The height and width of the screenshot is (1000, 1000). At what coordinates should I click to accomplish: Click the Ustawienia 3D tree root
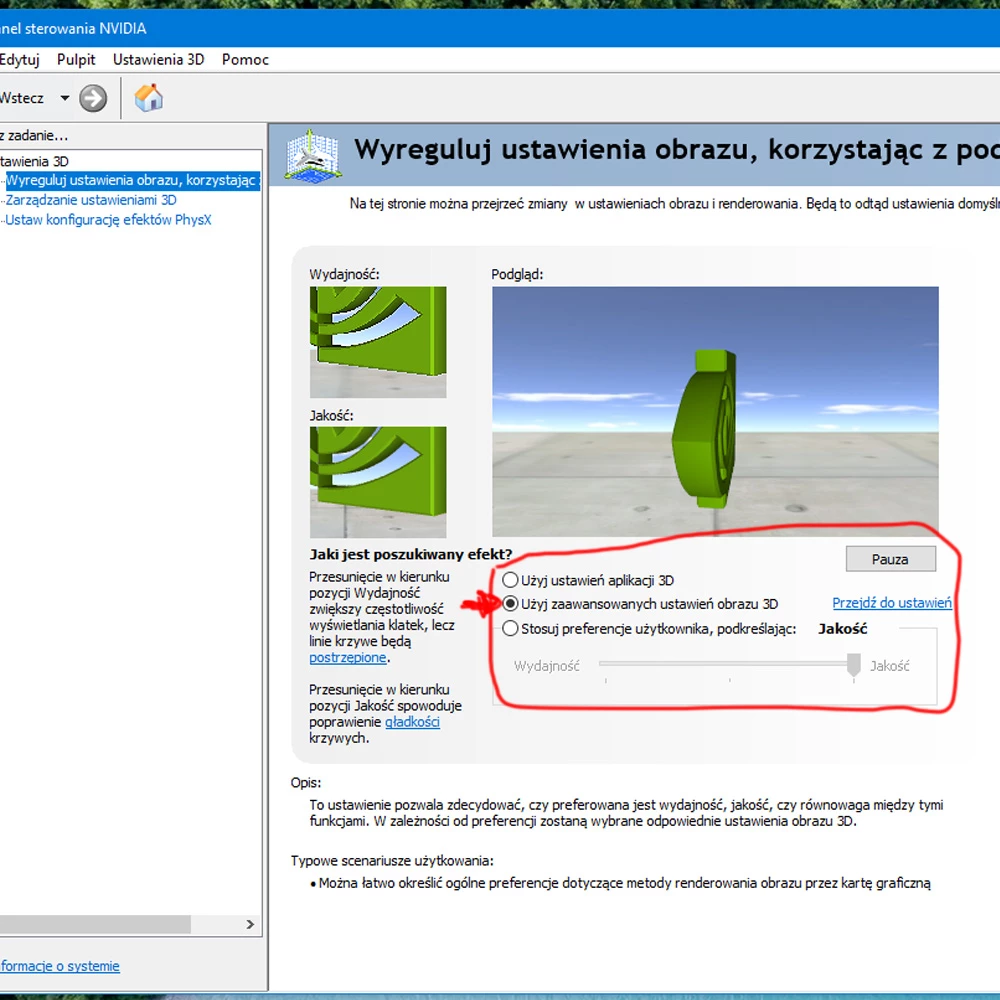[x=34, y=161]
